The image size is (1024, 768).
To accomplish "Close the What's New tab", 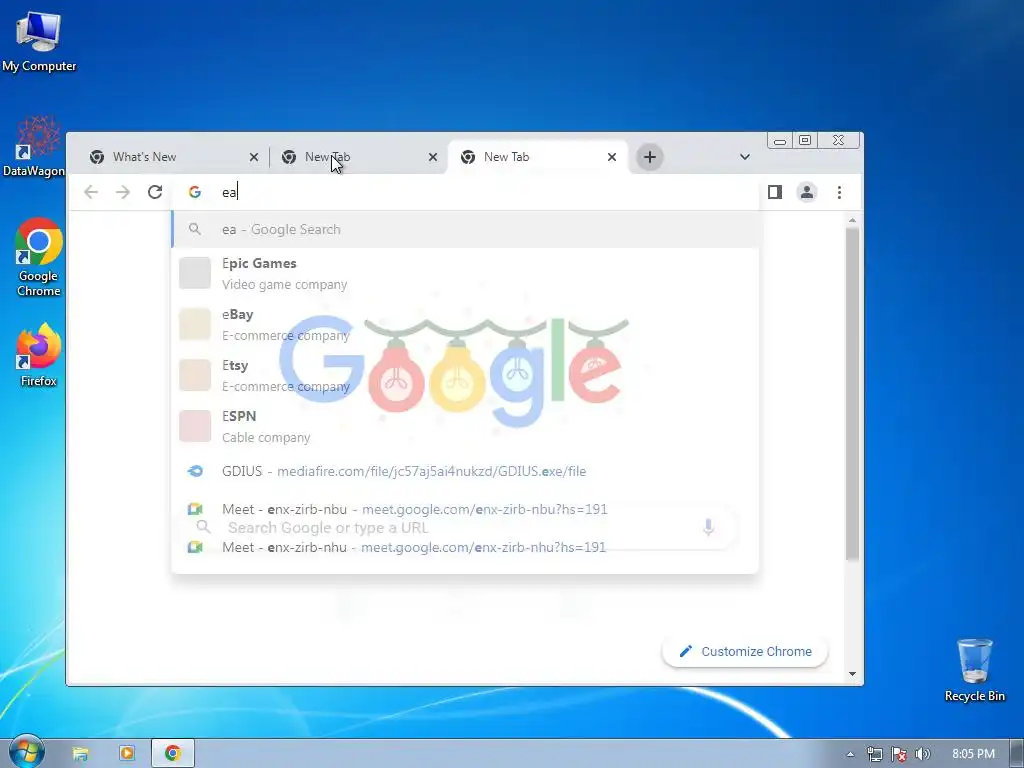I will click(254, 157).
